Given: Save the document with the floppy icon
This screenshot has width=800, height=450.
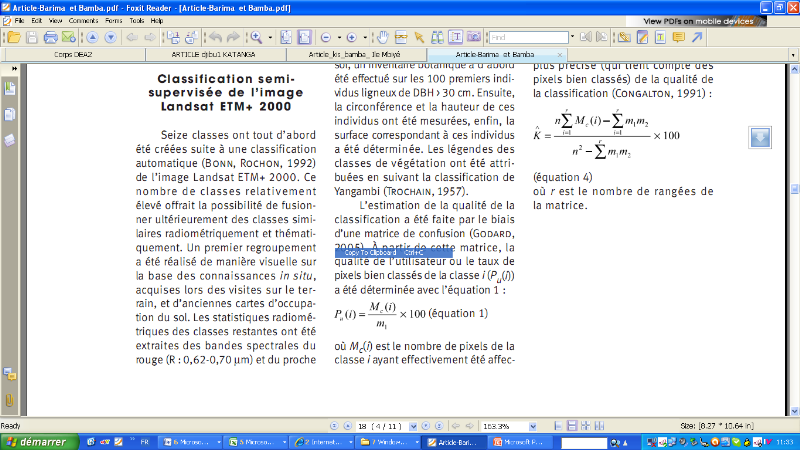Looking at the screenshot, I should [x=32, y=37].
